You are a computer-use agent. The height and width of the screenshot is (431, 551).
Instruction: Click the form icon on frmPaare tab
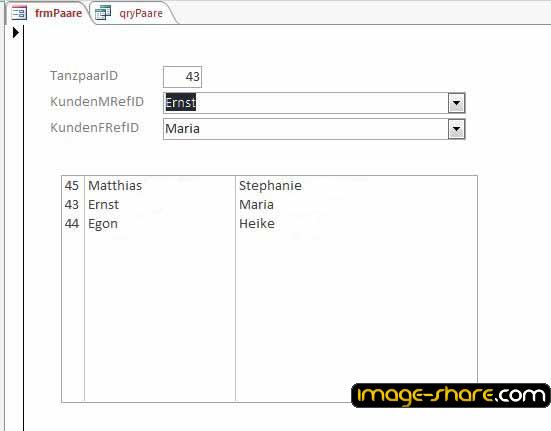point(19,13)
